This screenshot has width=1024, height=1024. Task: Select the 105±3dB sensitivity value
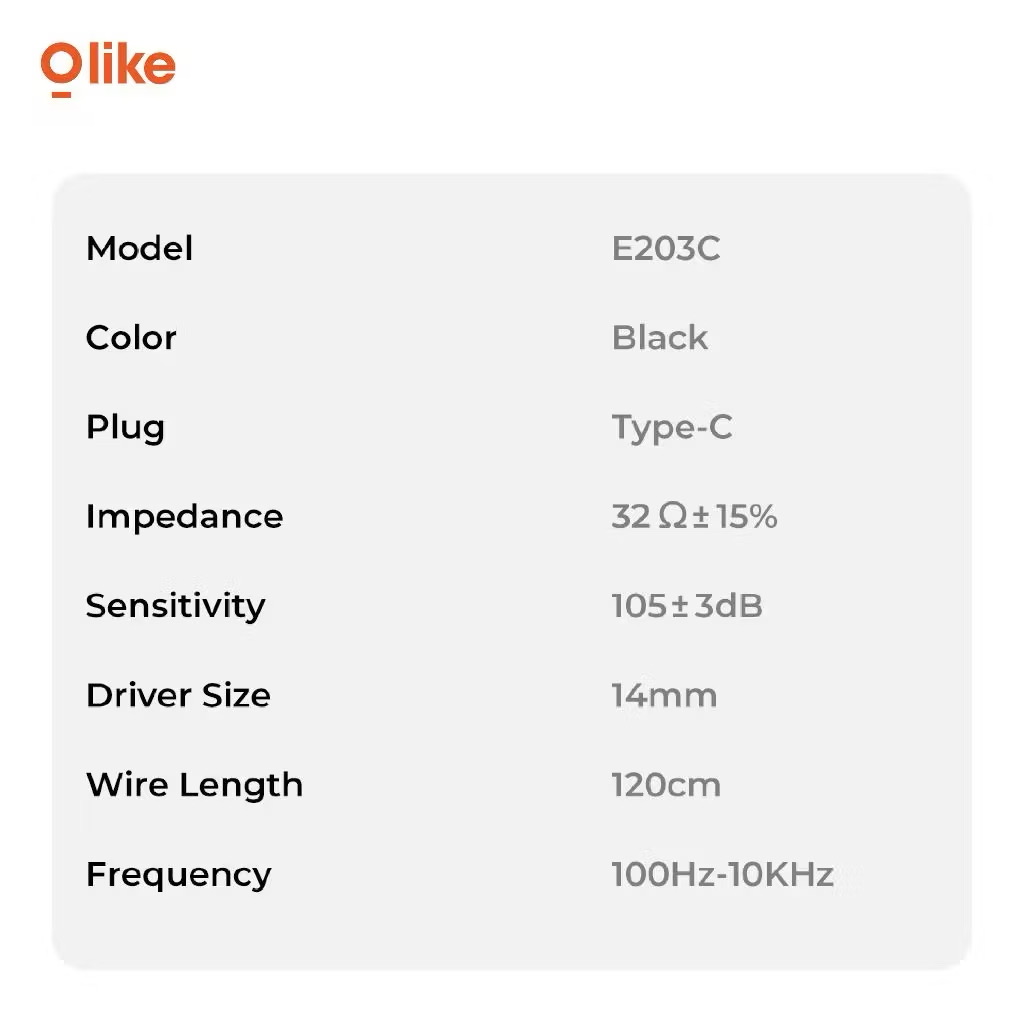pyautogui.click(x=686, y=606)
